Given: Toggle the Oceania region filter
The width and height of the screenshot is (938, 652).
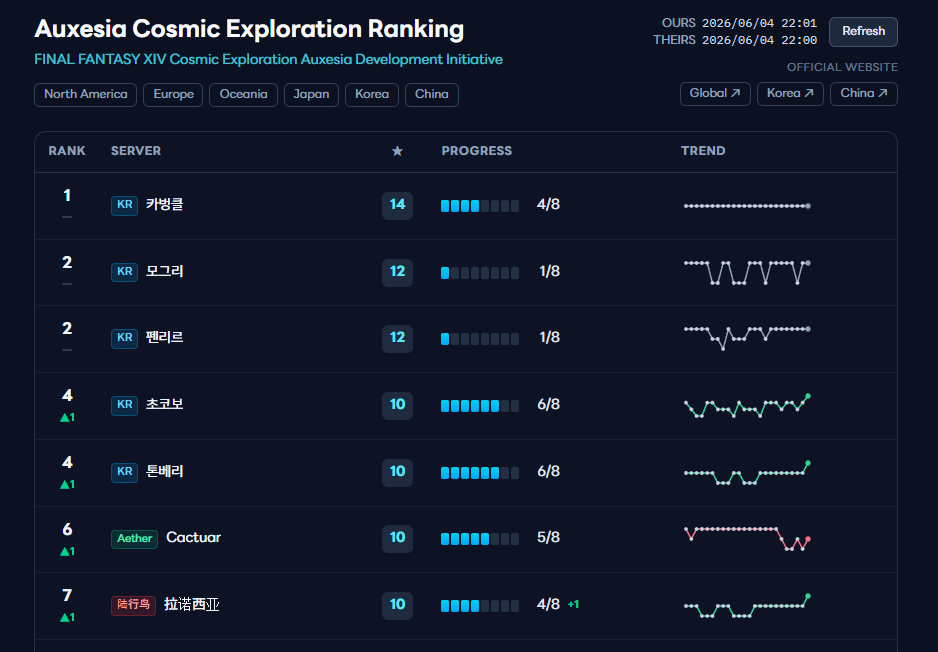Looking at the screenshot, I should click(x=243, y=95).
